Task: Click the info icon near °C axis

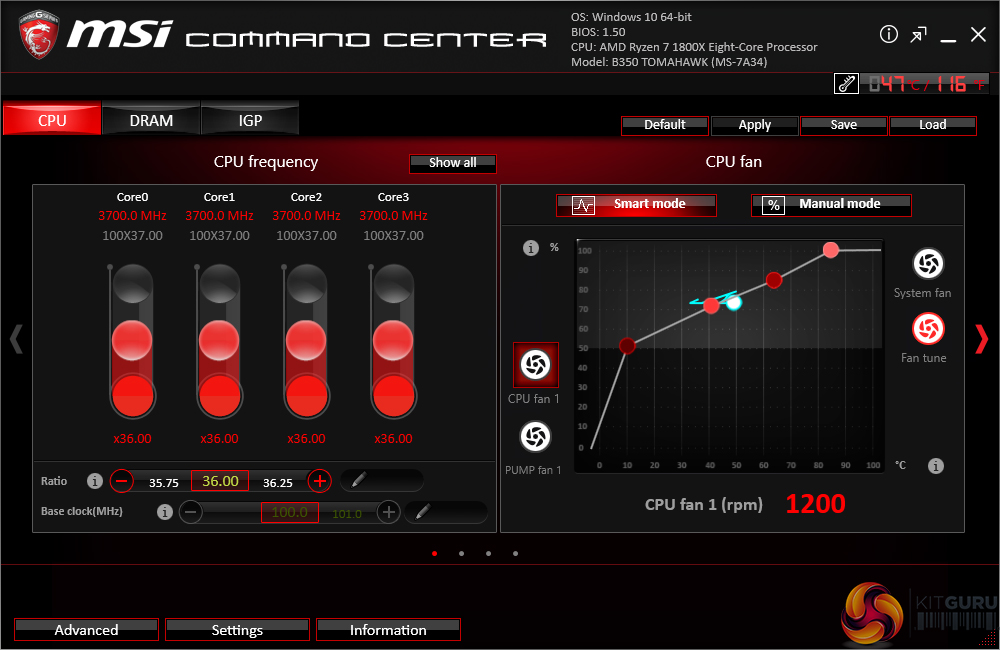Action: pyautogui.click(x=936, y=466)
